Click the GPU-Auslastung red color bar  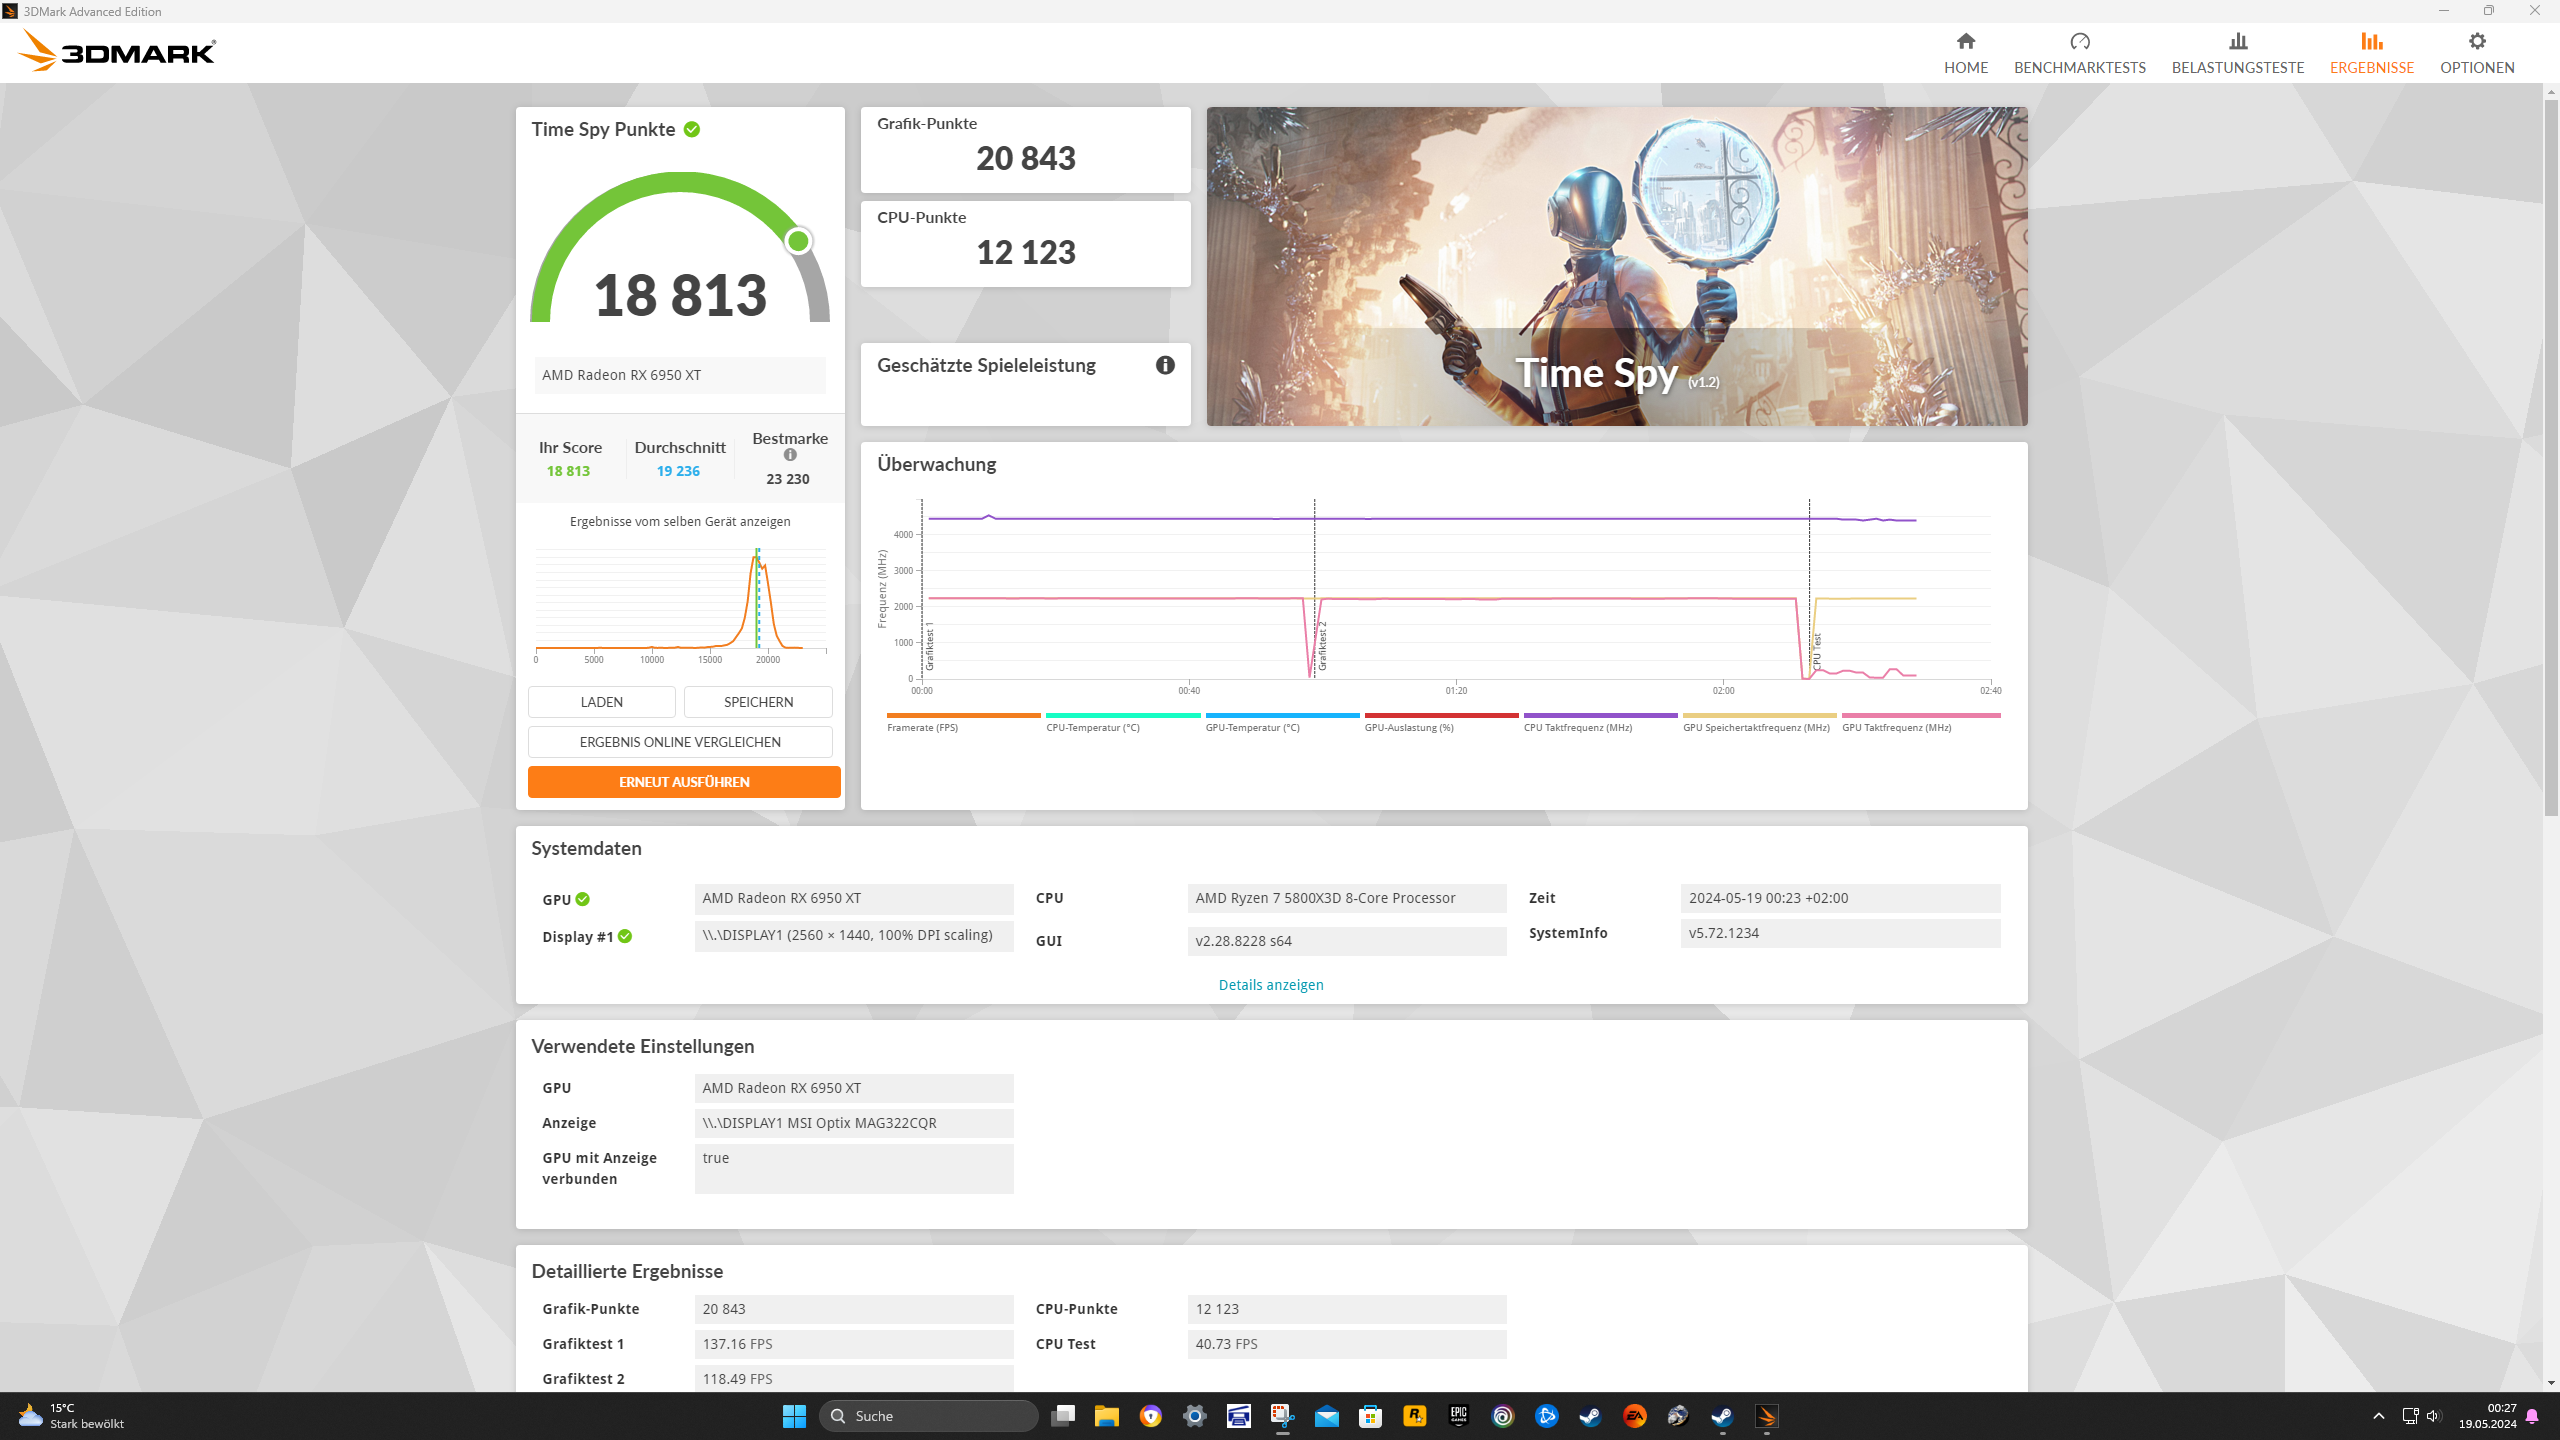point(1440,715)
